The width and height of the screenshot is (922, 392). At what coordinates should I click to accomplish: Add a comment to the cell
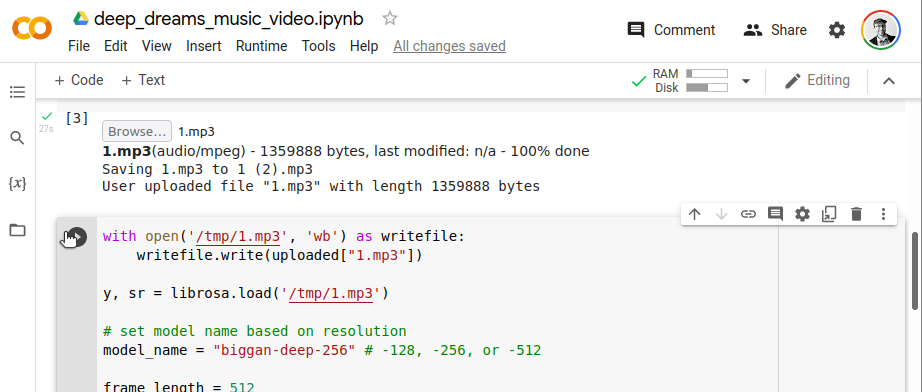(775, 214)
